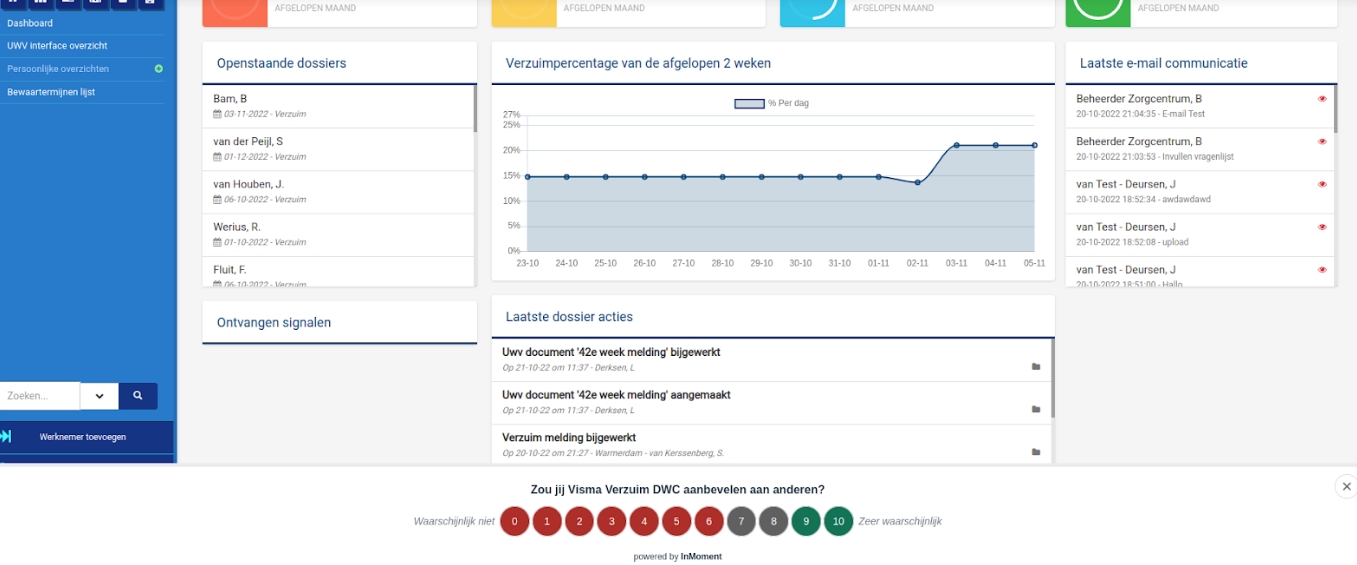Open the Verzuim melding bijgewerkt action
The height and width of the screenshot is (565, 1357).
pyautogui.click(x=772, y=445)
